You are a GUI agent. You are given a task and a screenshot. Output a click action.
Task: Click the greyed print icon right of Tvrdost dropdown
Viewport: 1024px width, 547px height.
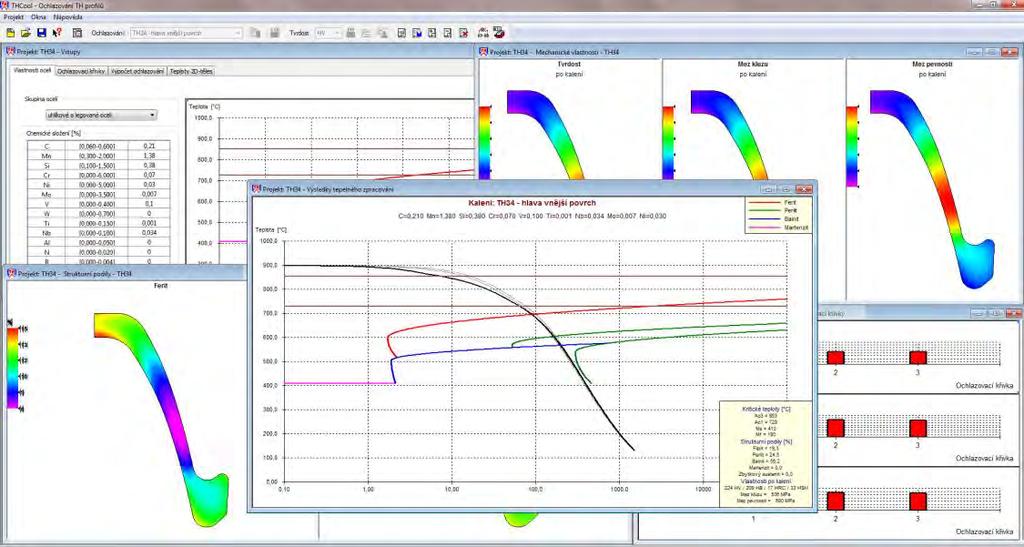[x=351, y=33]
